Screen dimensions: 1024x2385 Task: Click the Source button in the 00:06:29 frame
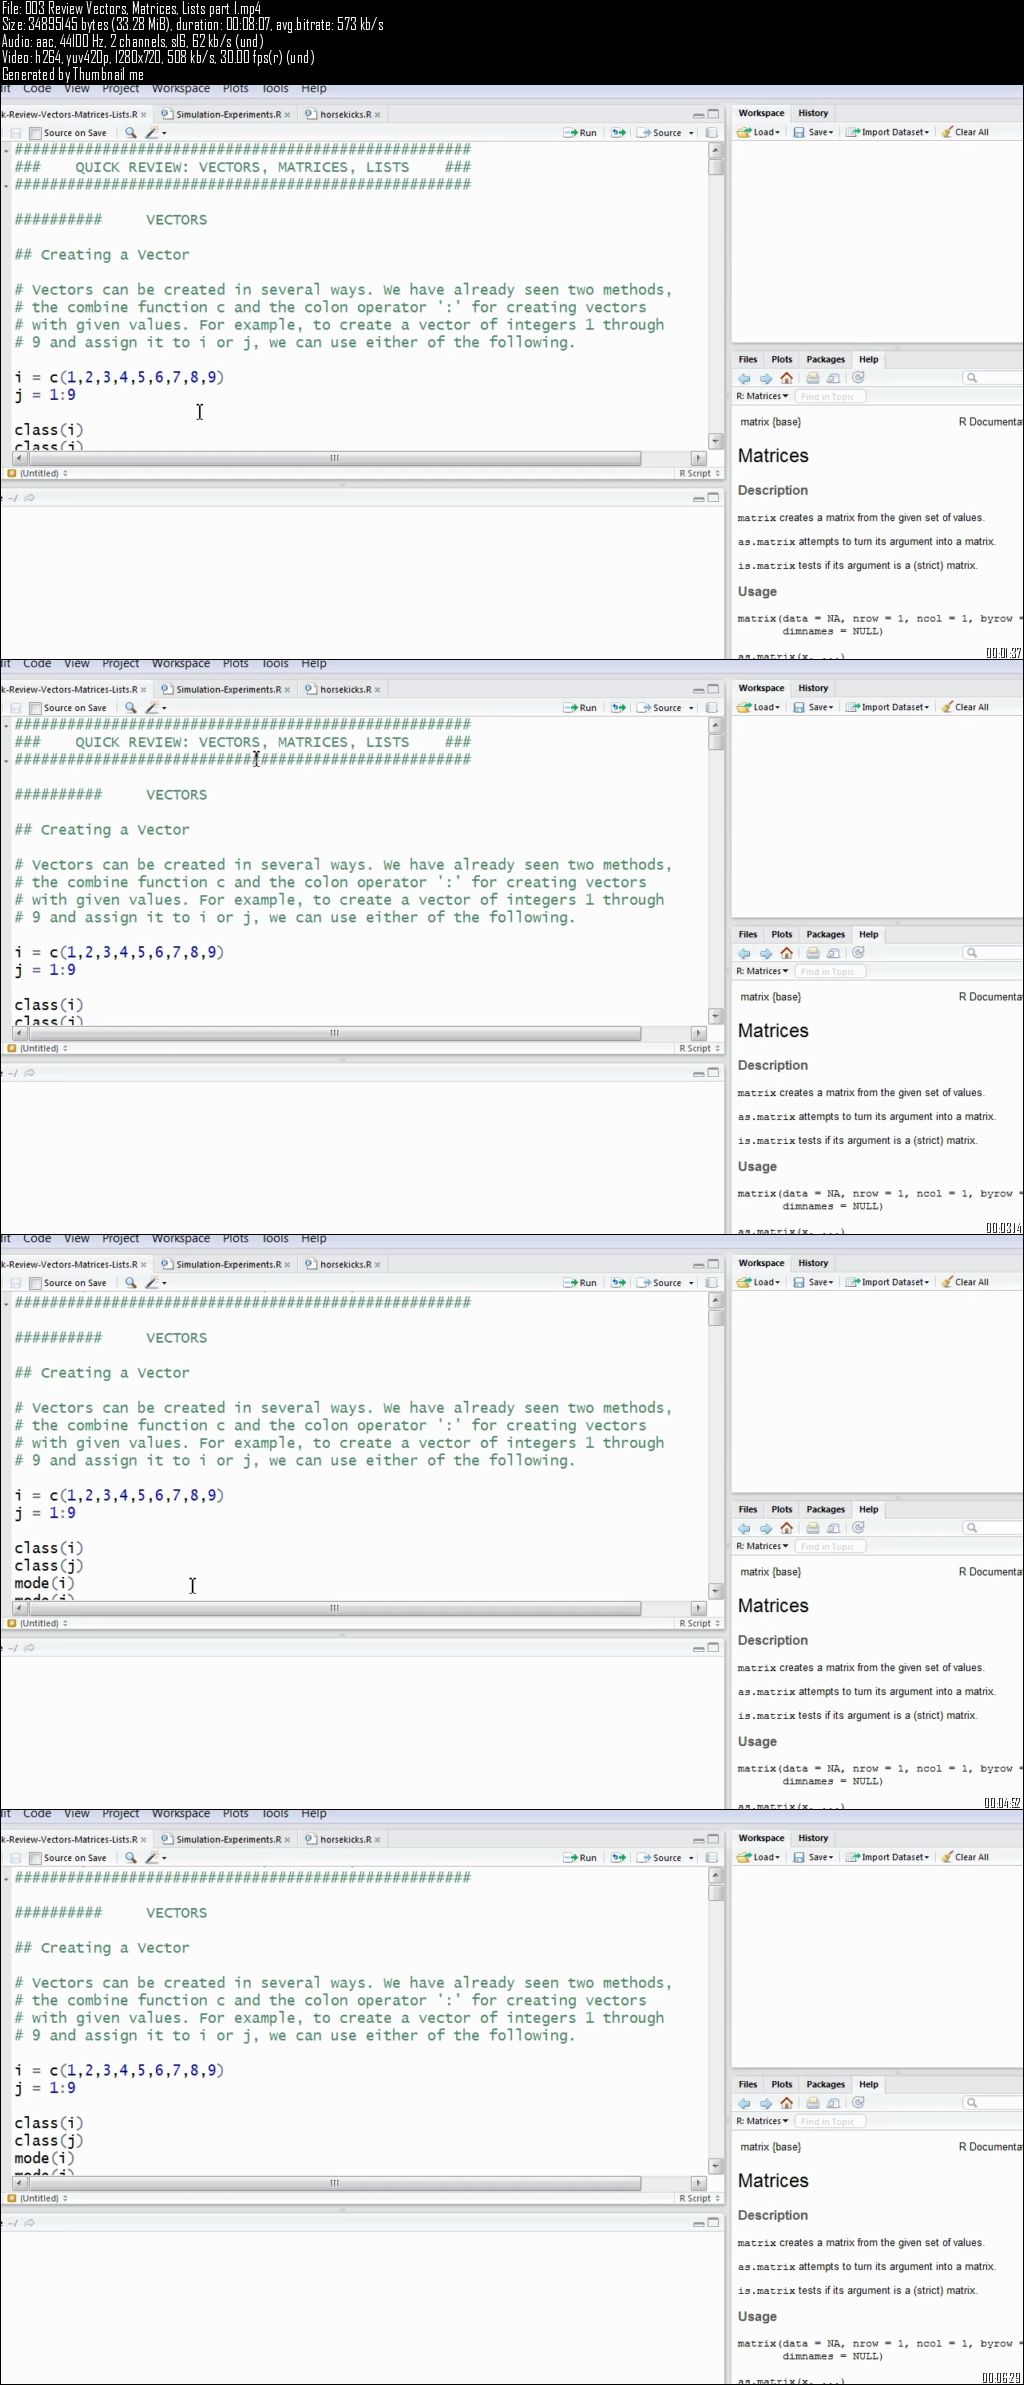[x=660, y=1858]
